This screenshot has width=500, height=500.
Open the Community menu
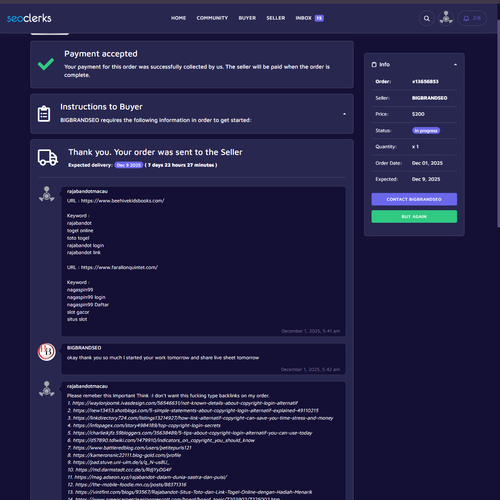point(212,18)
